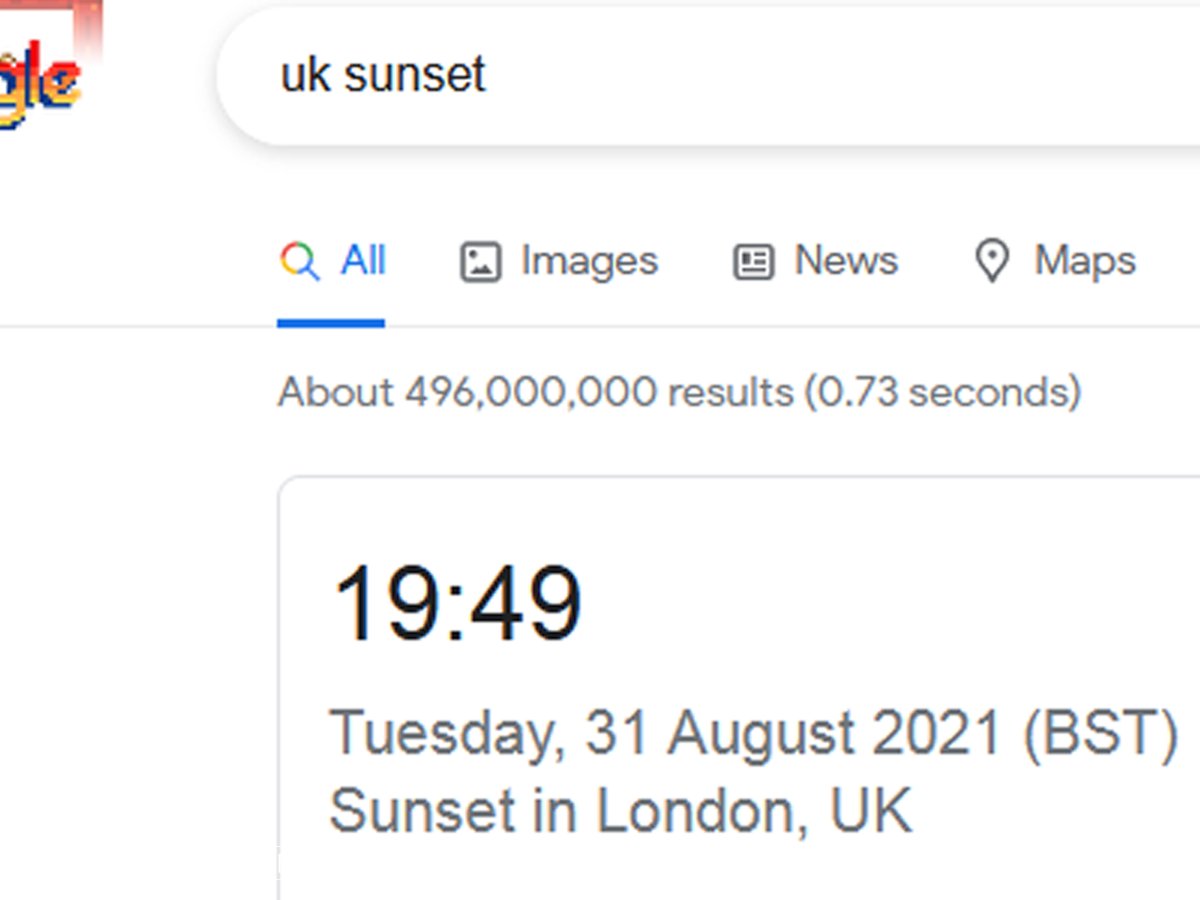Go to the Maps tab label

pos(1085,262)
